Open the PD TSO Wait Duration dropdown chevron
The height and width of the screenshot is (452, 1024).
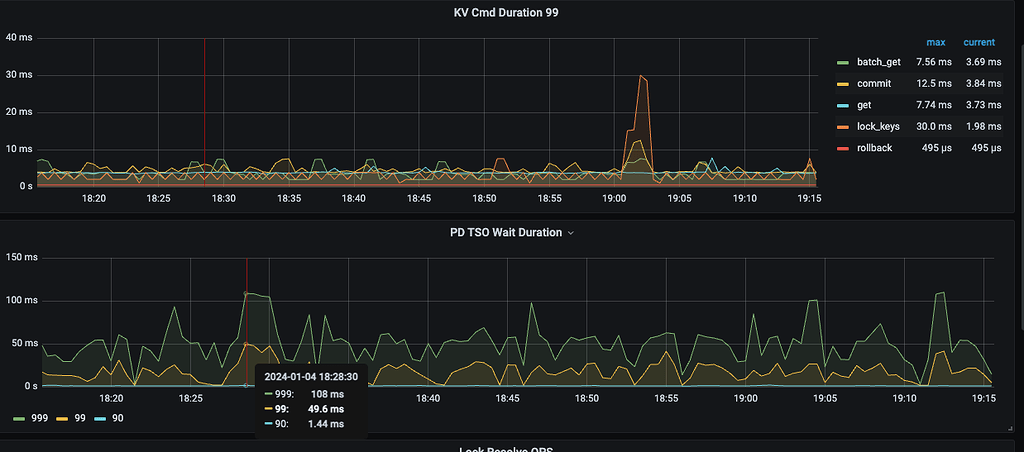pos(571,233)
